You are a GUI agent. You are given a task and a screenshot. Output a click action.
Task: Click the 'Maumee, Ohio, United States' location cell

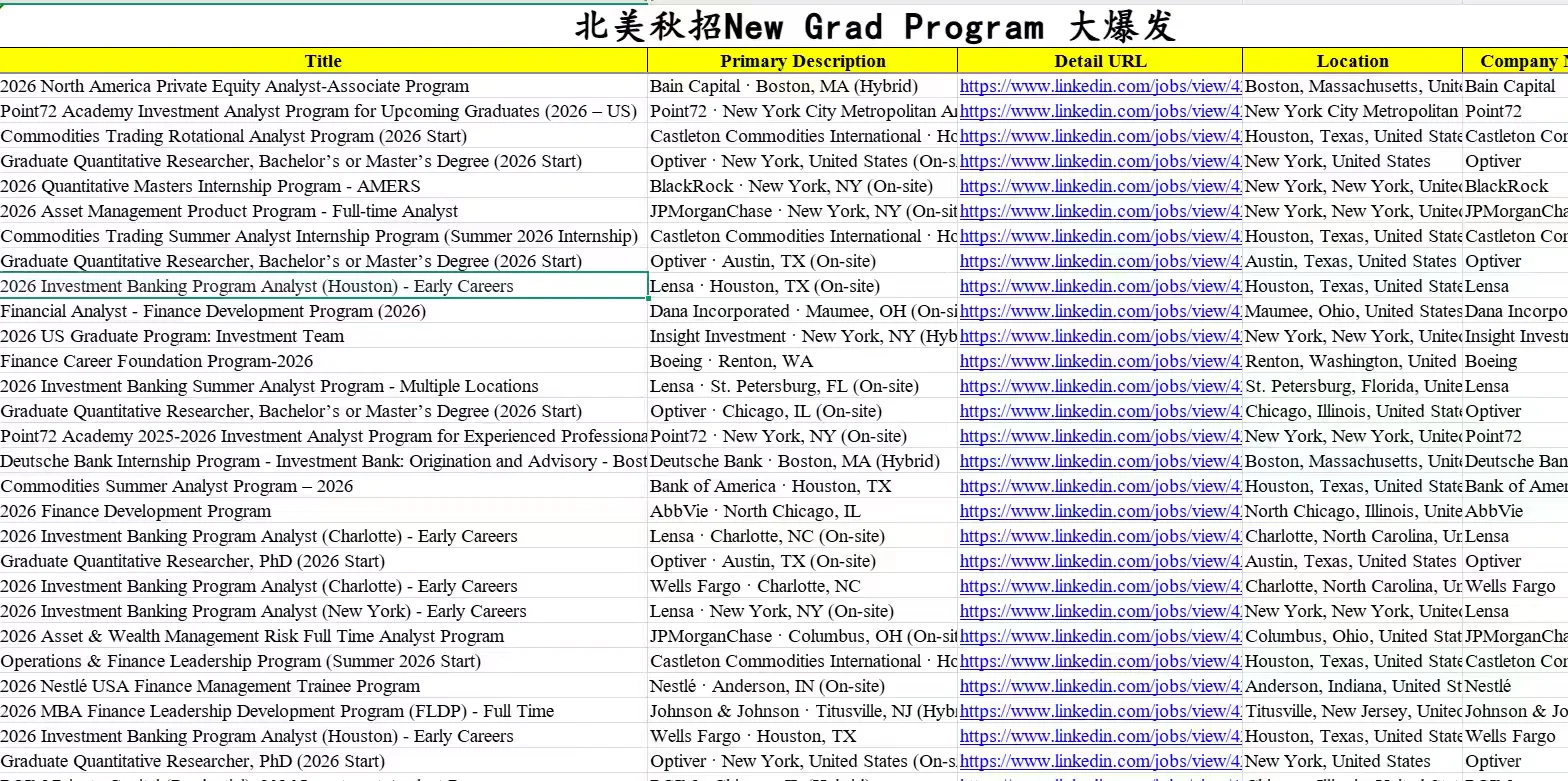click(1353, 312)
